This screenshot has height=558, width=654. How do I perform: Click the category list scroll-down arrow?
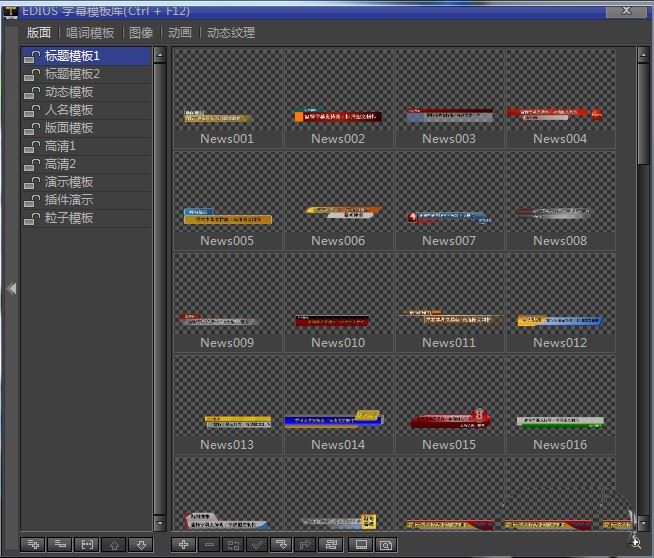point(160,523)
